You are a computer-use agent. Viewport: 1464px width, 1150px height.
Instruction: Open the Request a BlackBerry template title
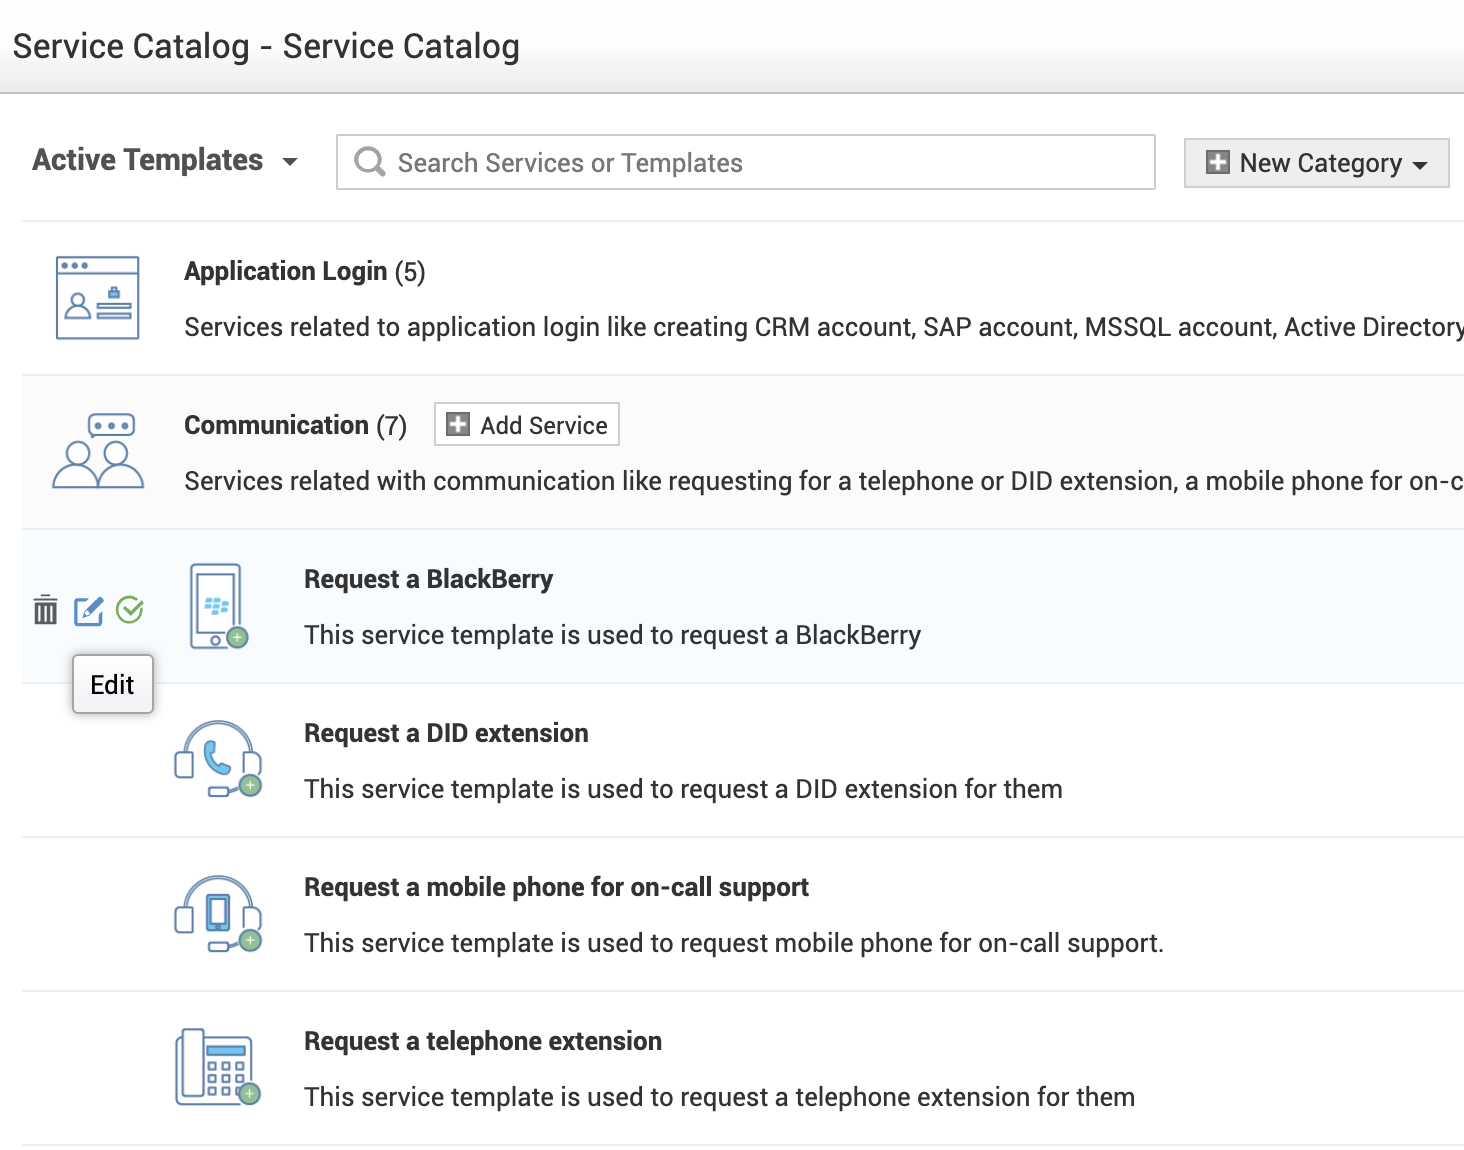pyautogui.click(x=428, y=579)
